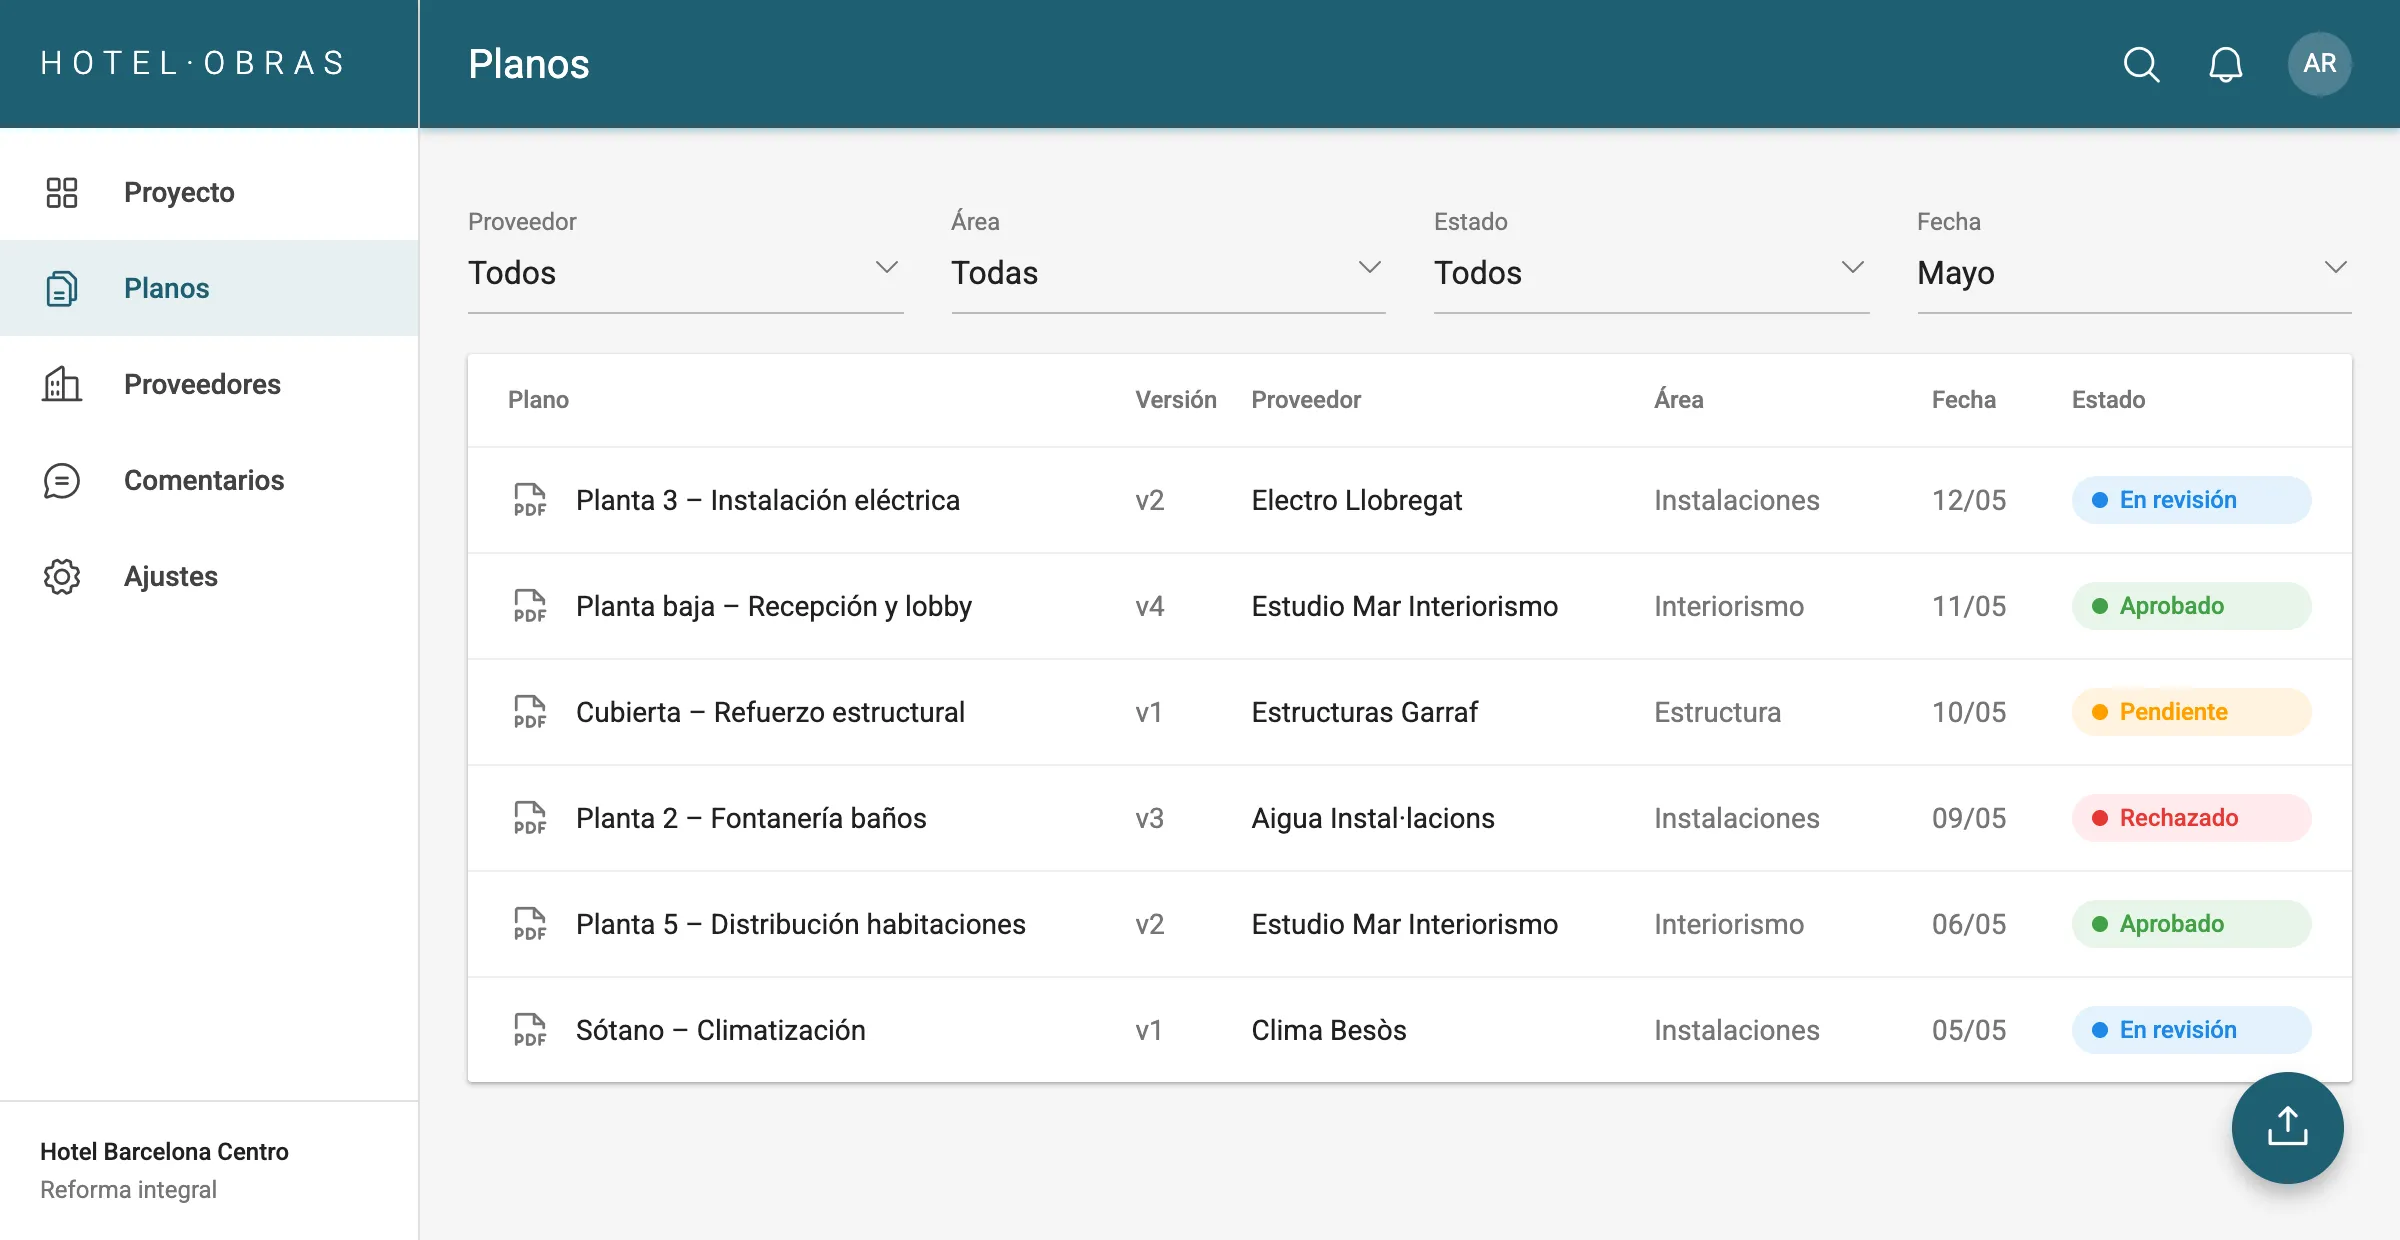Open Planta 5 – Distribución habitaciones
This screenshot has width=2400, height=1240.
coord(800,924)
